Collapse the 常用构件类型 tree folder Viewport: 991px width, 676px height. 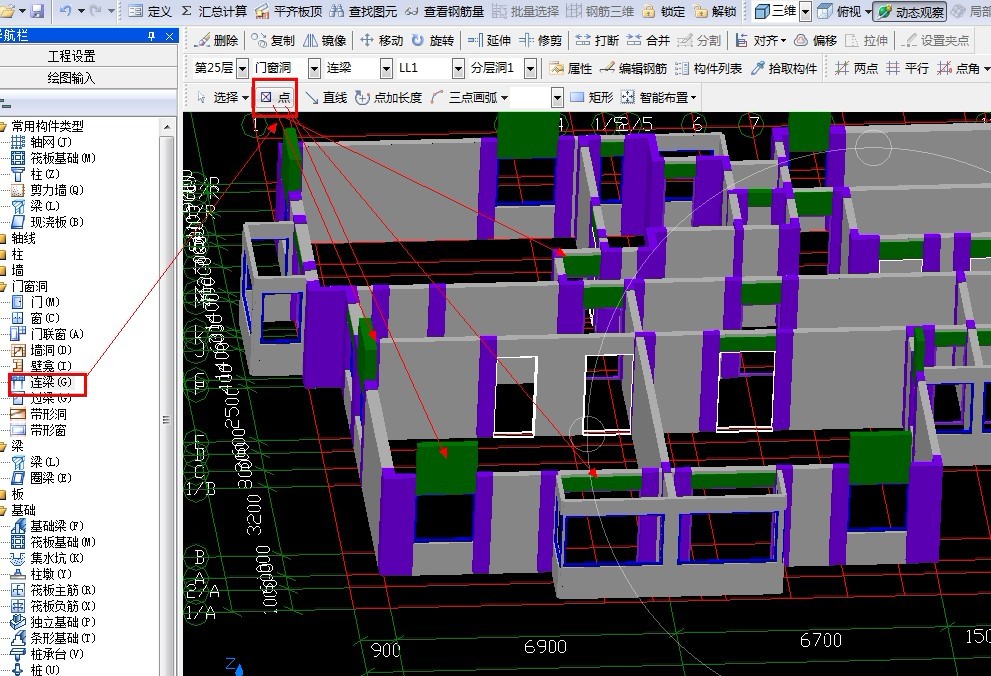pos(3,126)
